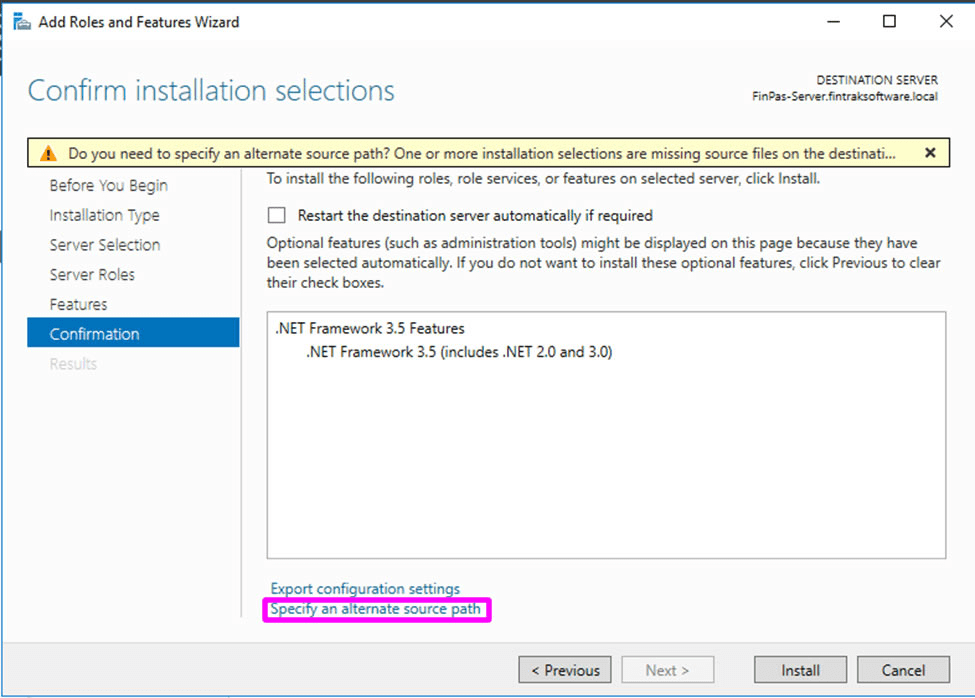Go to the Before You Begin step
This screenshot has height=698, width=975.
point(108,186)
